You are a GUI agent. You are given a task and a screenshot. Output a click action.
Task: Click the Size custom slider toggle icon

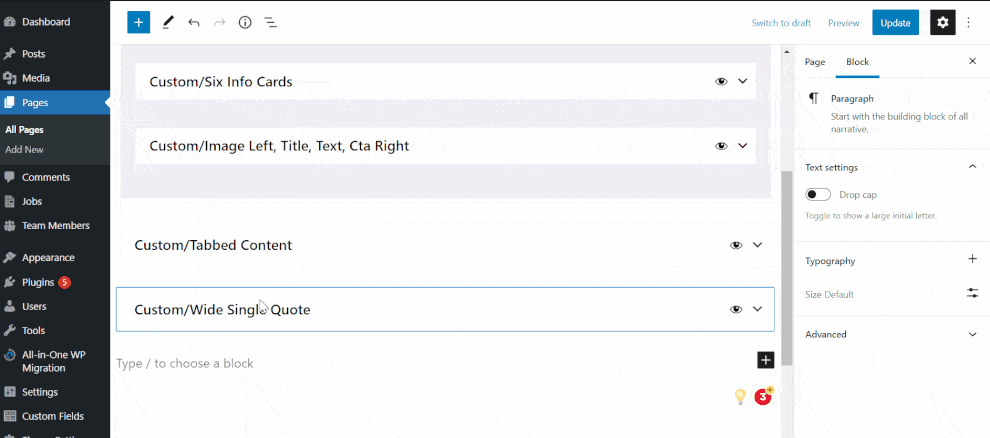[972, 293]
